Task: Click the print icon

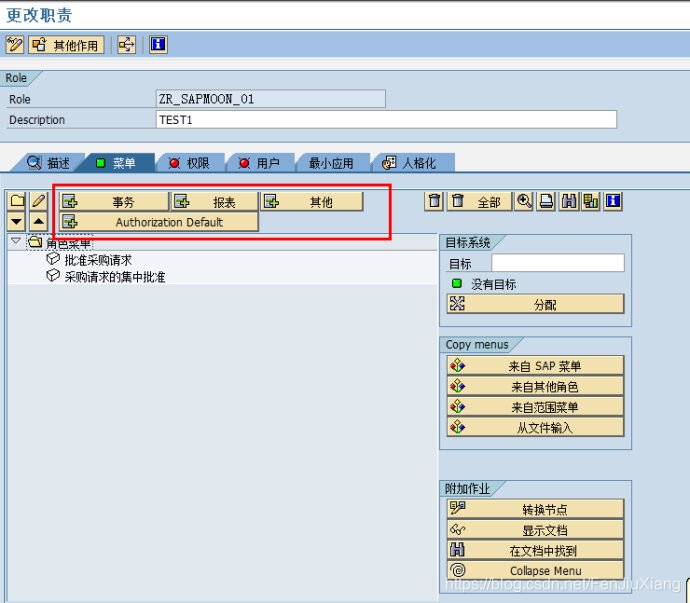Action: point(547,201)
